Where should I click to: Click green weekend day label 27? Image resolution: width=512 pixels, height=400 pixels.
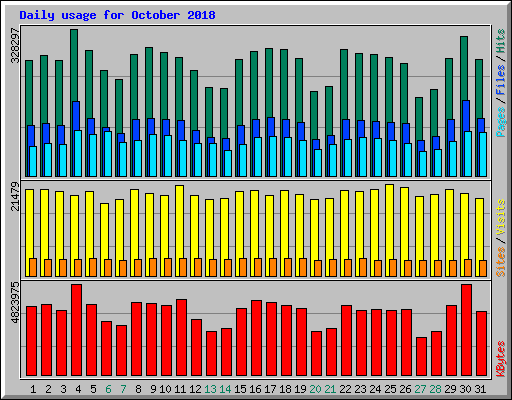[x=420, y=389]
